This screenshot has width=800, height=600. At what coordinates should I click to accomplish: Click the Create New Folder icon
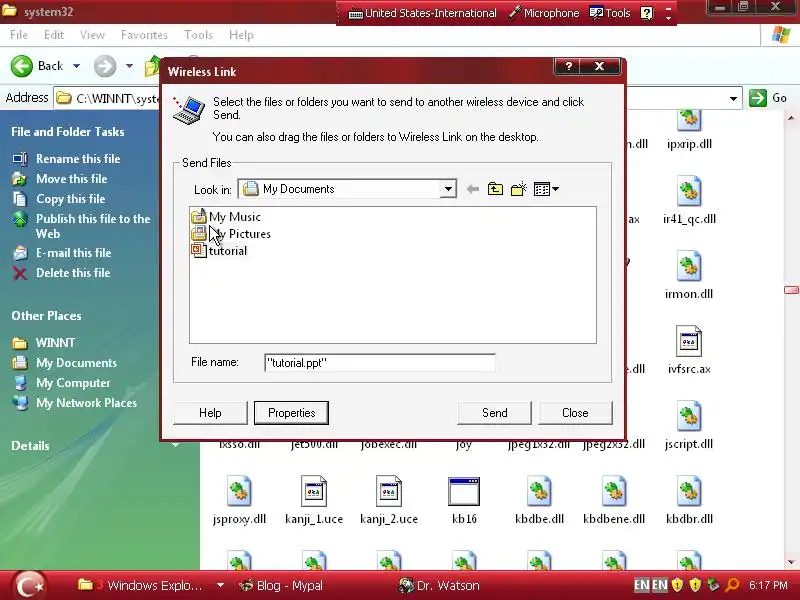coord(518,189)
